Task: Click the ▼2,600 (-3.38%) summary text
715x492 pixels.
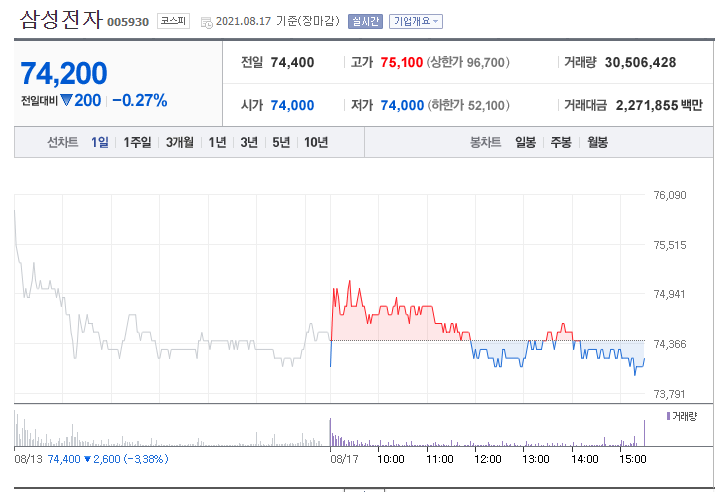Action: (x=126, y=459)
